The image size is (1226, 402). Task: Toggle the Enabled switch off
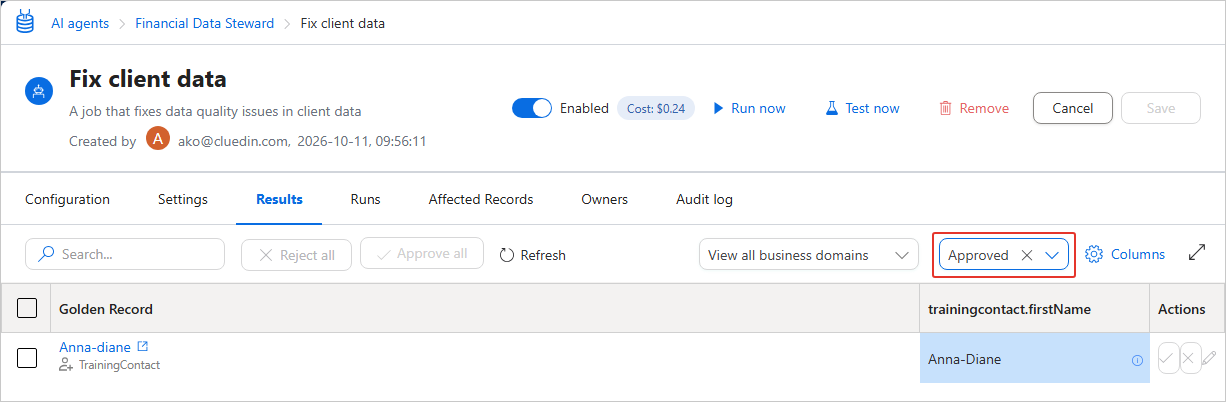532,108
